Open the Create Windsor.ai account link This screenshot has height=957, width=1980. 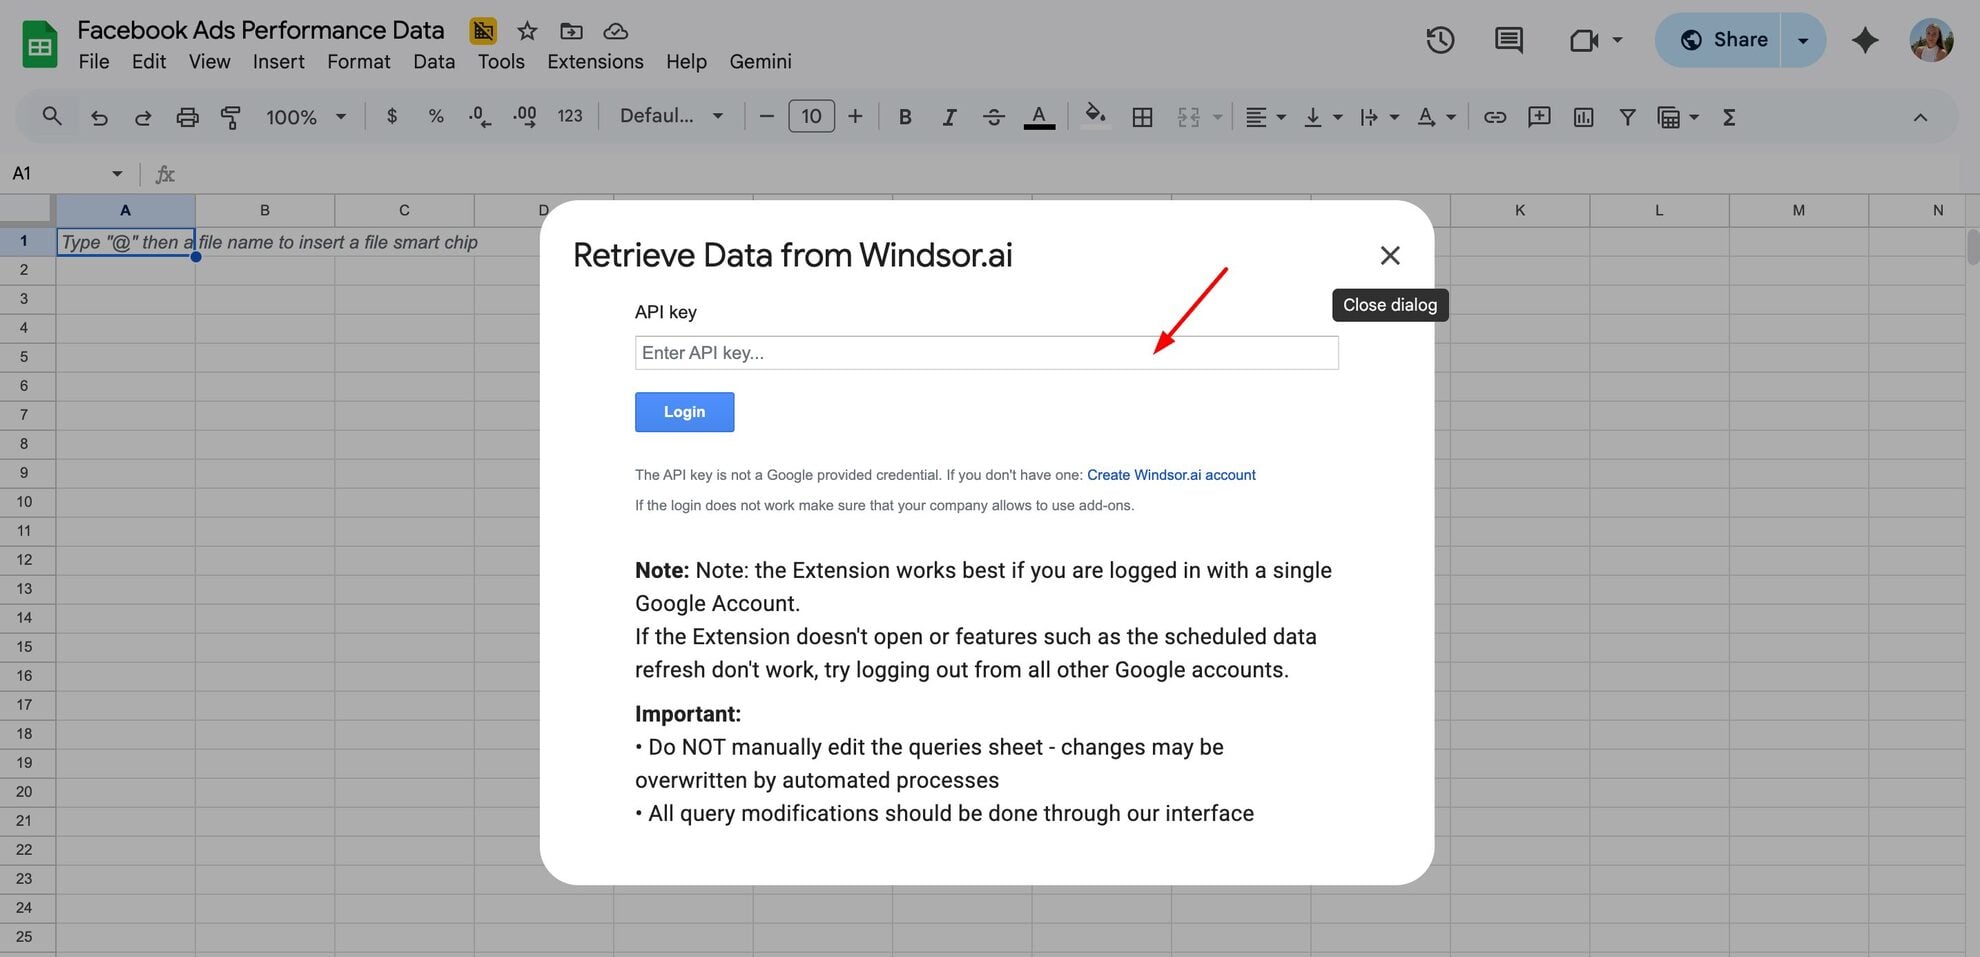1171,474
